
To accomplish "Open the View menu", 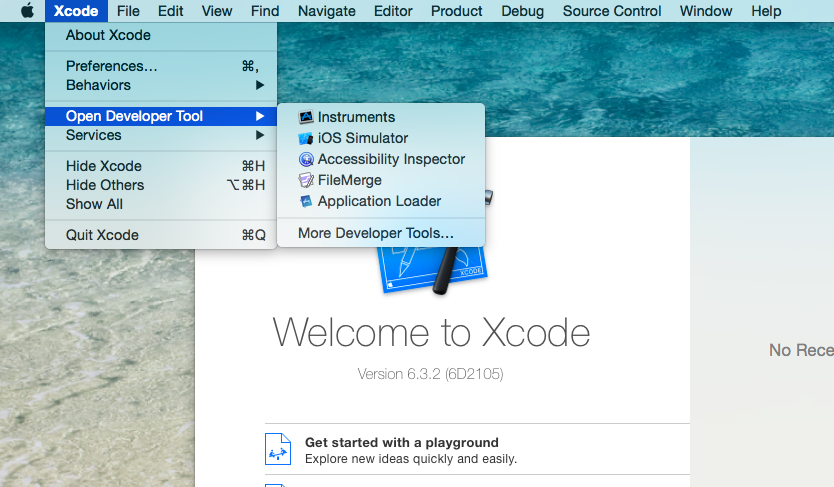I will coord(217,11).
